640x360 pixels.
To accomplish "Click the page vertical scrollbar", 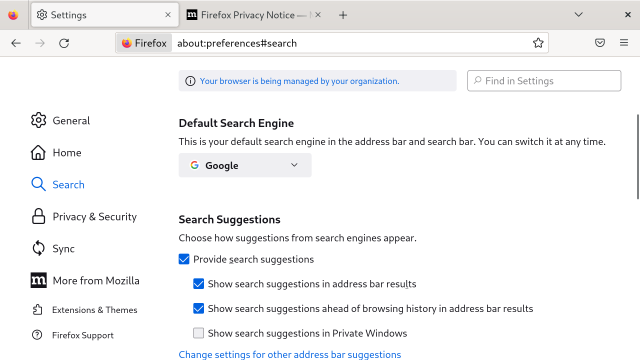I will tap(638, 157).
